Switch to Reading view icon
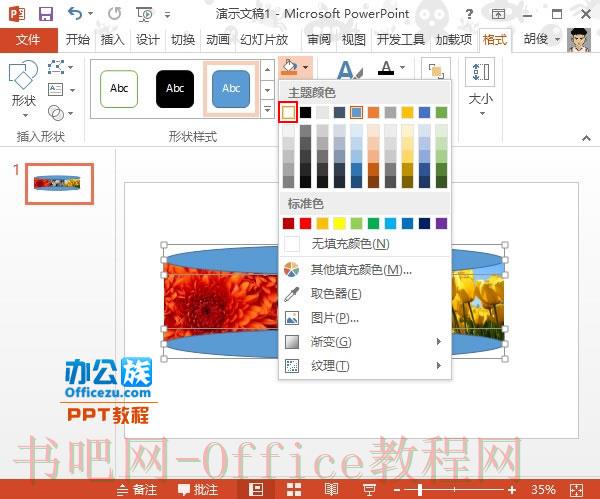 click(x=331, y=489)
